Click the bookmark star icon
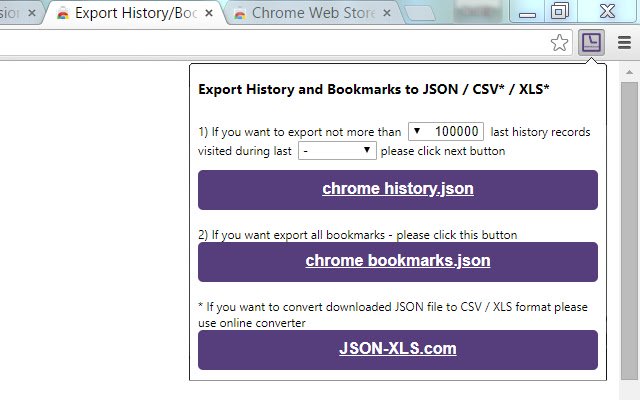This screenshot has height=400, width=640. 559,42
